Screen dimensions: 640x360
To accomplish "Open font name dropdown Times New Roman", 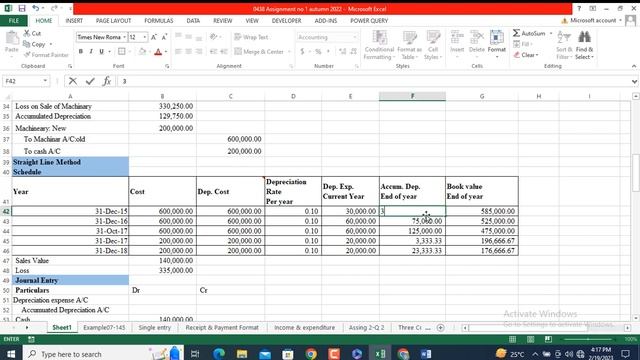I will pos(124,37).
